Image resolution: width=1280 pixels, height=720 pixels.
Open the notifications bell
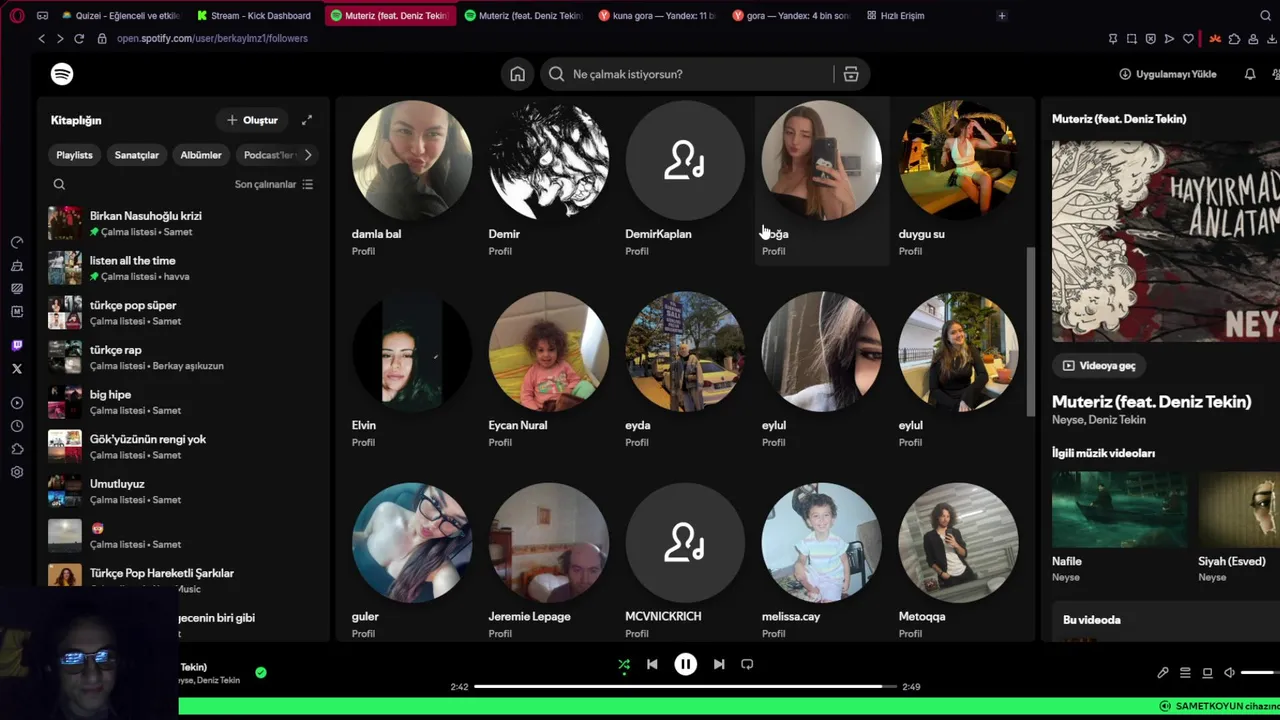(1250, 74)
